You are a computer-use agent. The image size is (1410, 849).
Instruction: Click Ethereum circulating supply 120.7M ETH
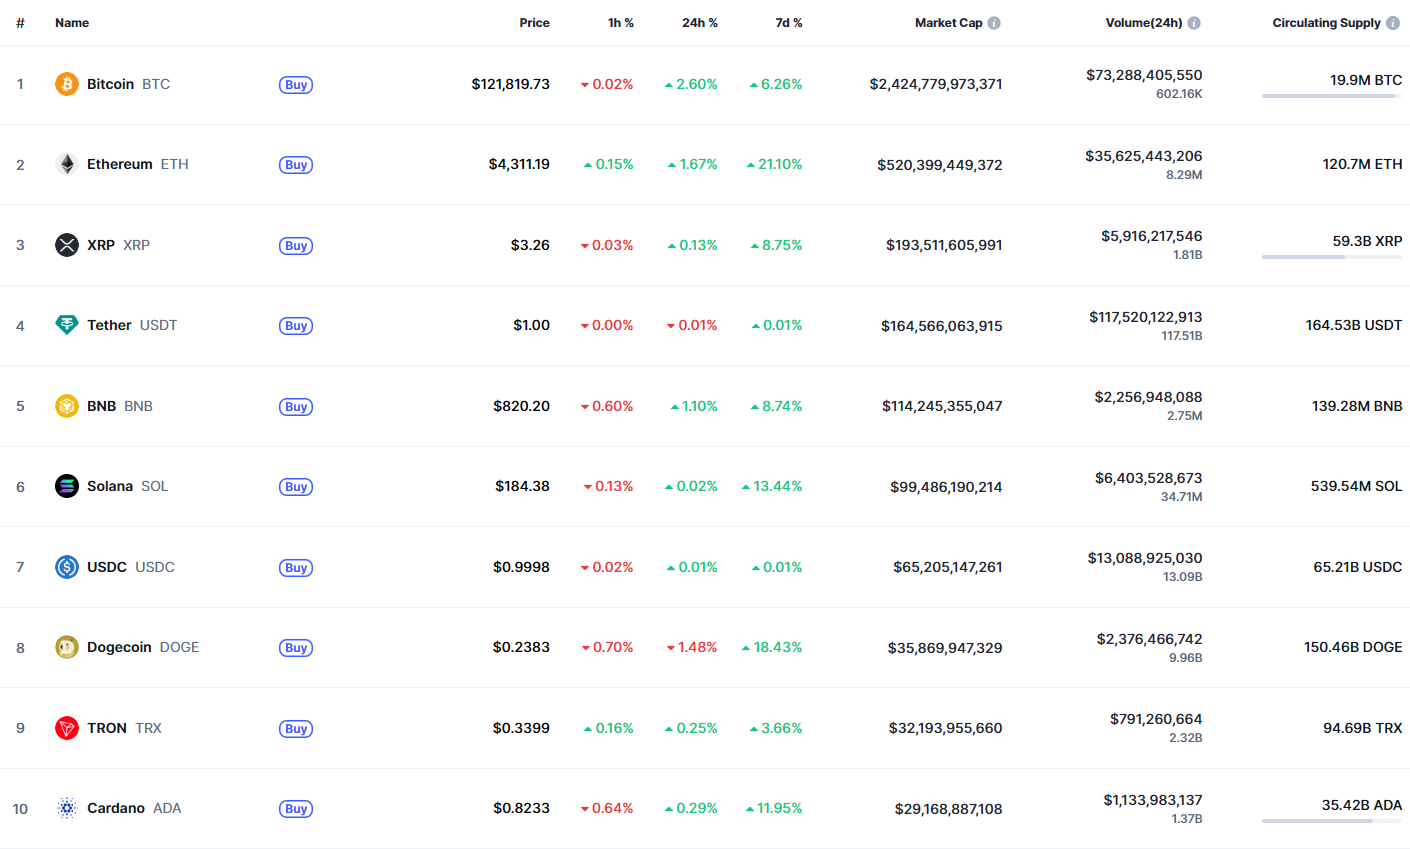pyautogui.click(x=1362, y=164)
